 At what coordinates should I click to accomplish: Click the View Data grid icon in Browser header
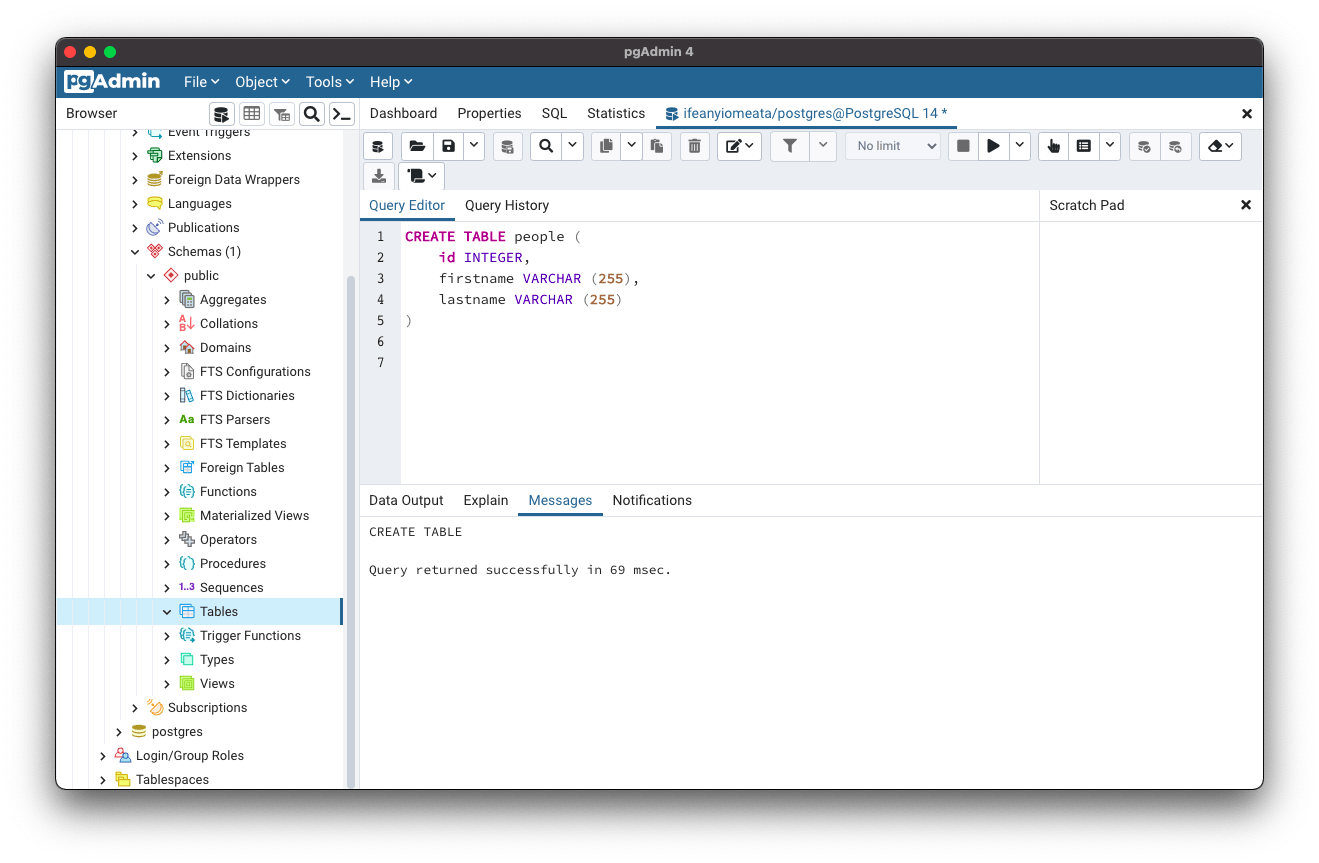pos(251,114)
